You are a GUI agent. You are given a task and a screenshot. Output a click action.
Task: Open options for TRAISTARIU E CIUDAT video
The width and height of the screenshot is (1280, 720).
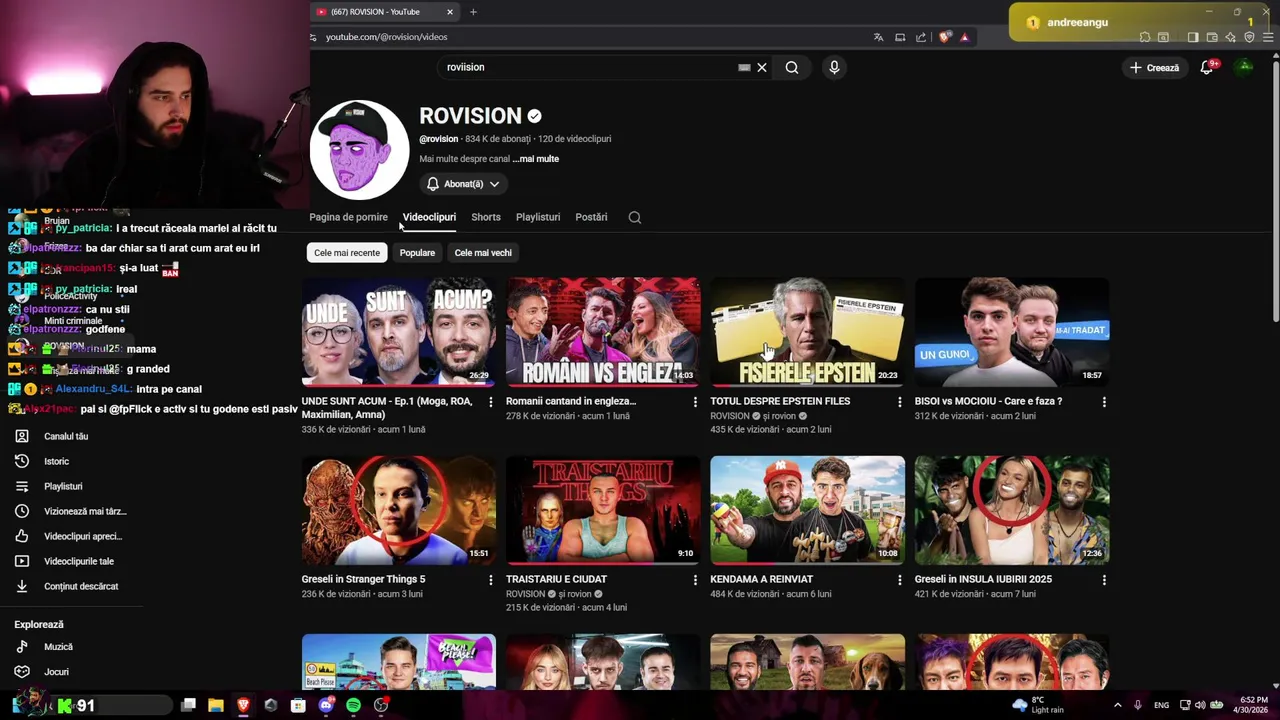point(695,579)
